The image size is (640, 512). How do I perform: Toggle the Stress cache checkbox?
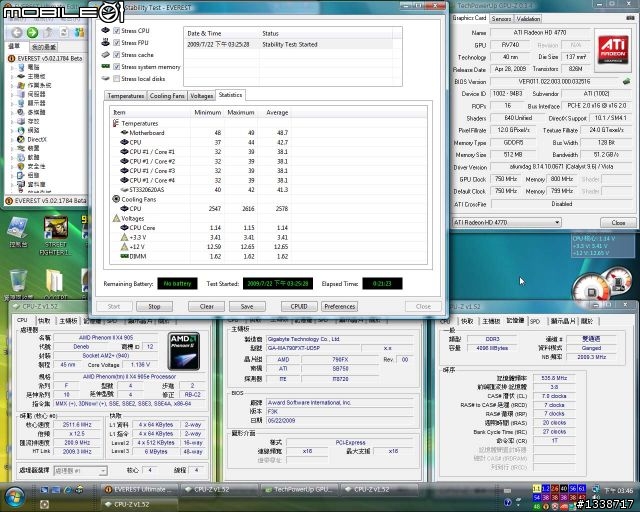coord(116,55)
